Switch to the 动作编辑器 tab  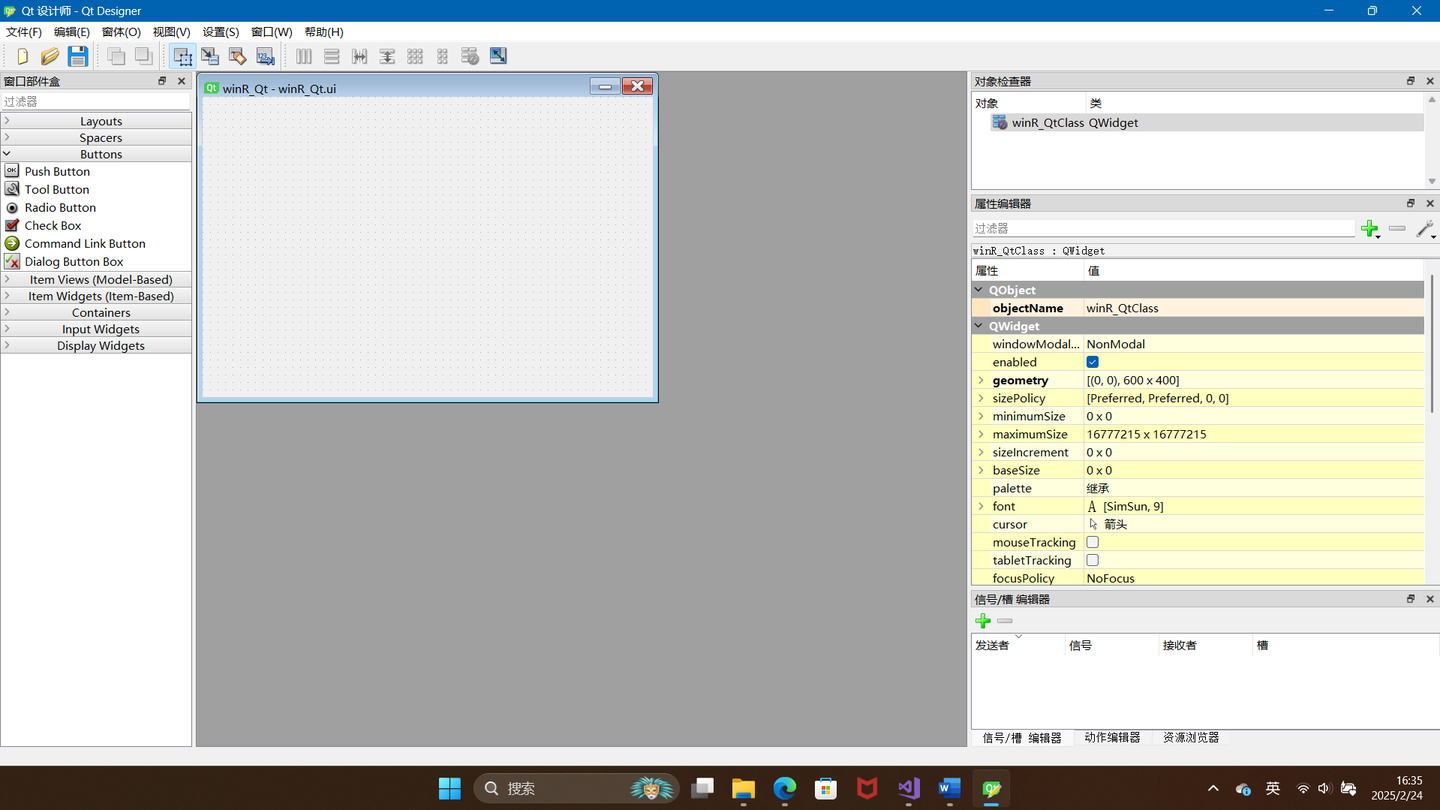coord(1112,737)
